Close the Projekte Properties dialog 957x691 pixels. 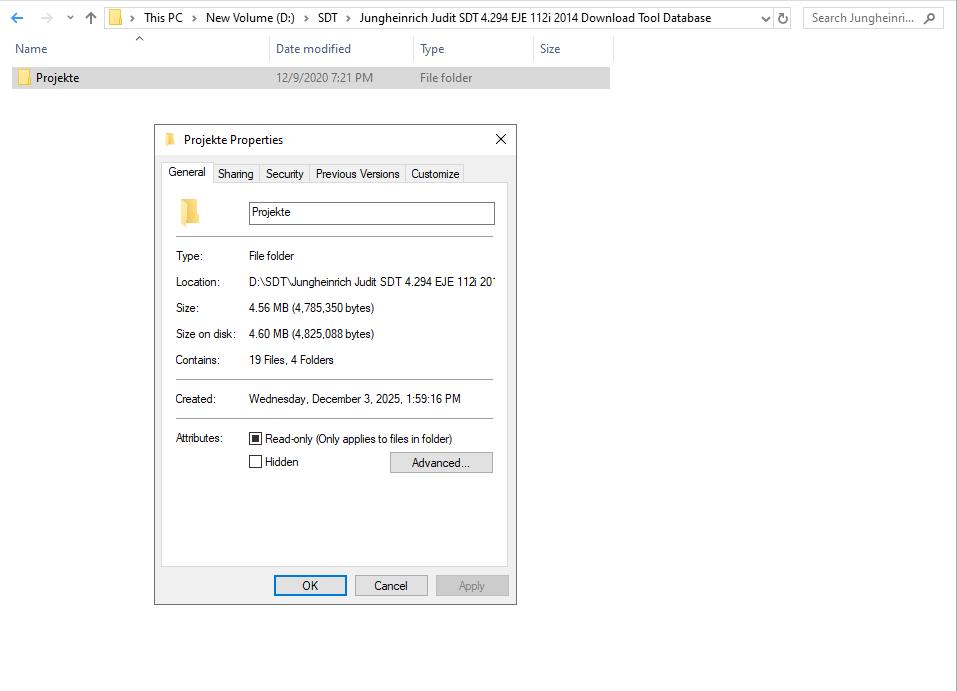coord(500,139)
